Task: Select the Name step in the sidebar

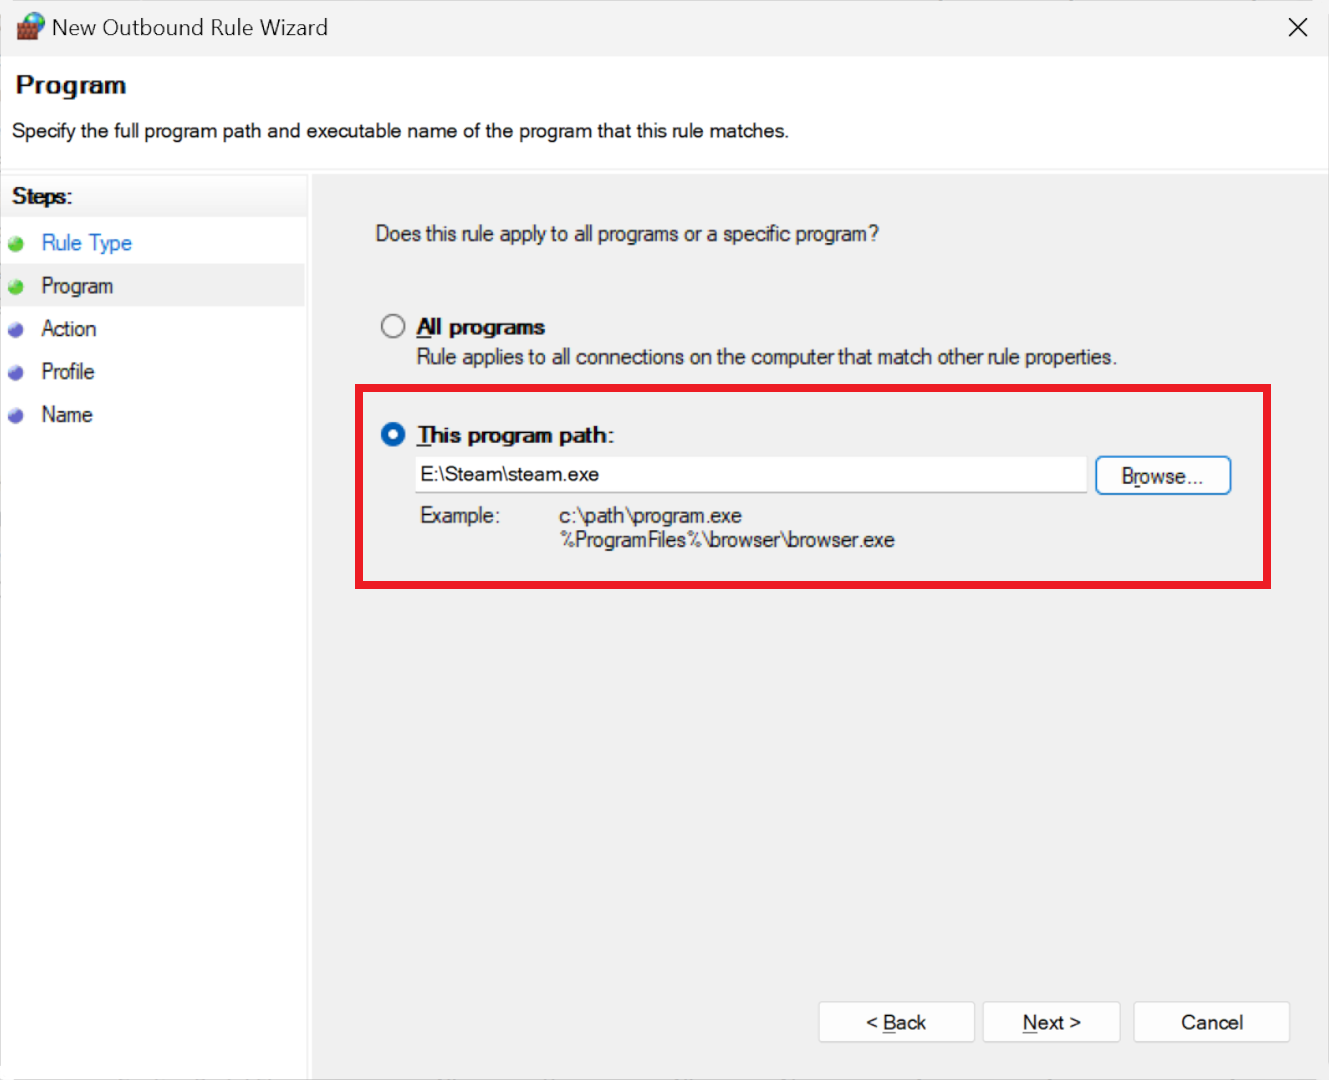Action: pyautogui.click(x=67, y=415)
